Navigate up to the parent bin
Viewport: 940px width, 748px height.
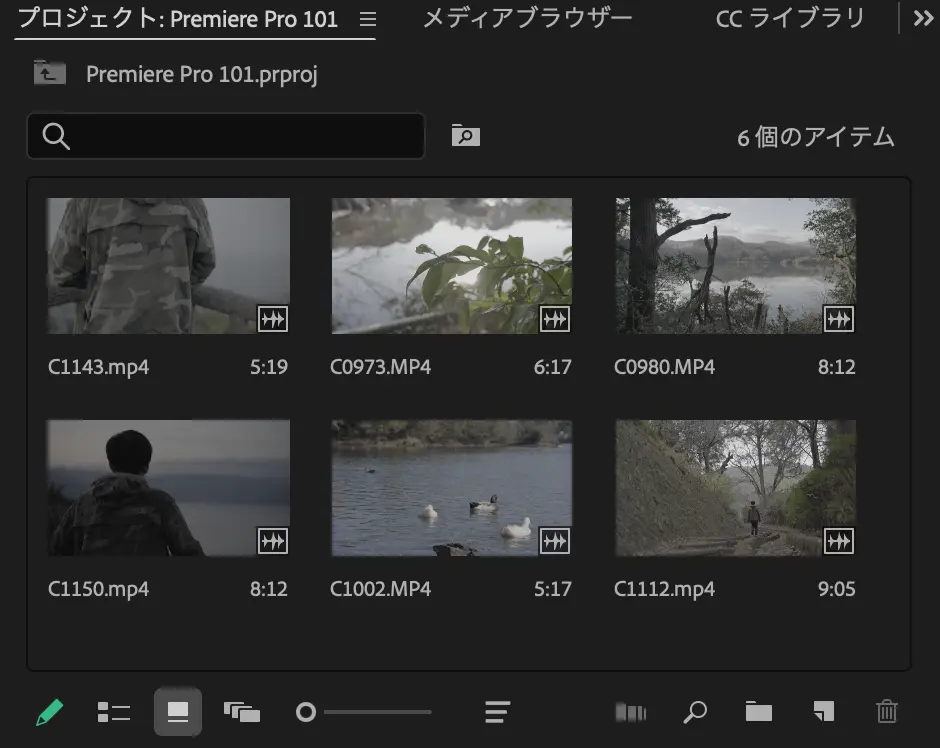(x=48, y=74)
